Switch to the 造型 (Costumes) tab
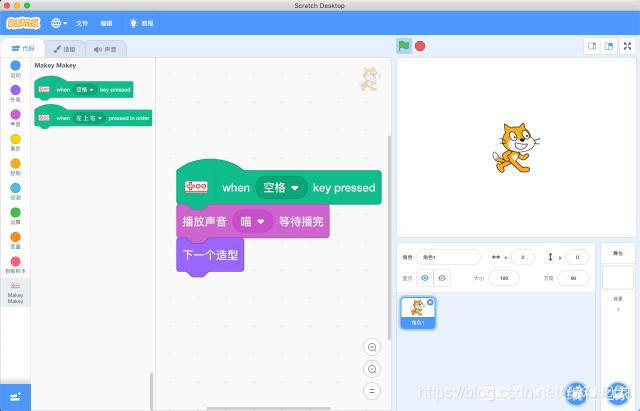 (x=64, y=49)
